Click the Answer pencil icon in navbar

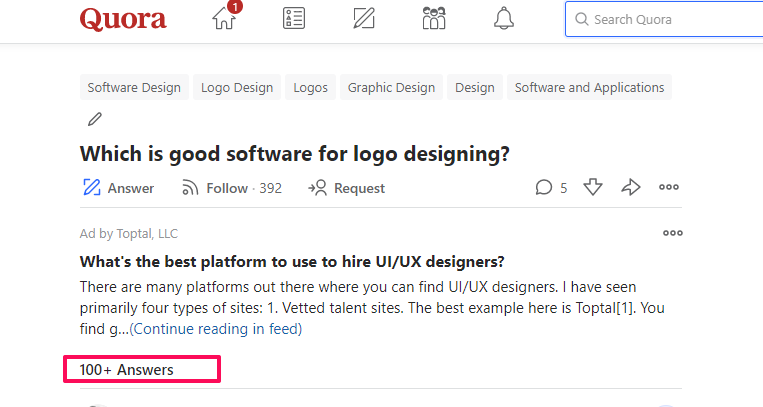pos(364,19)
